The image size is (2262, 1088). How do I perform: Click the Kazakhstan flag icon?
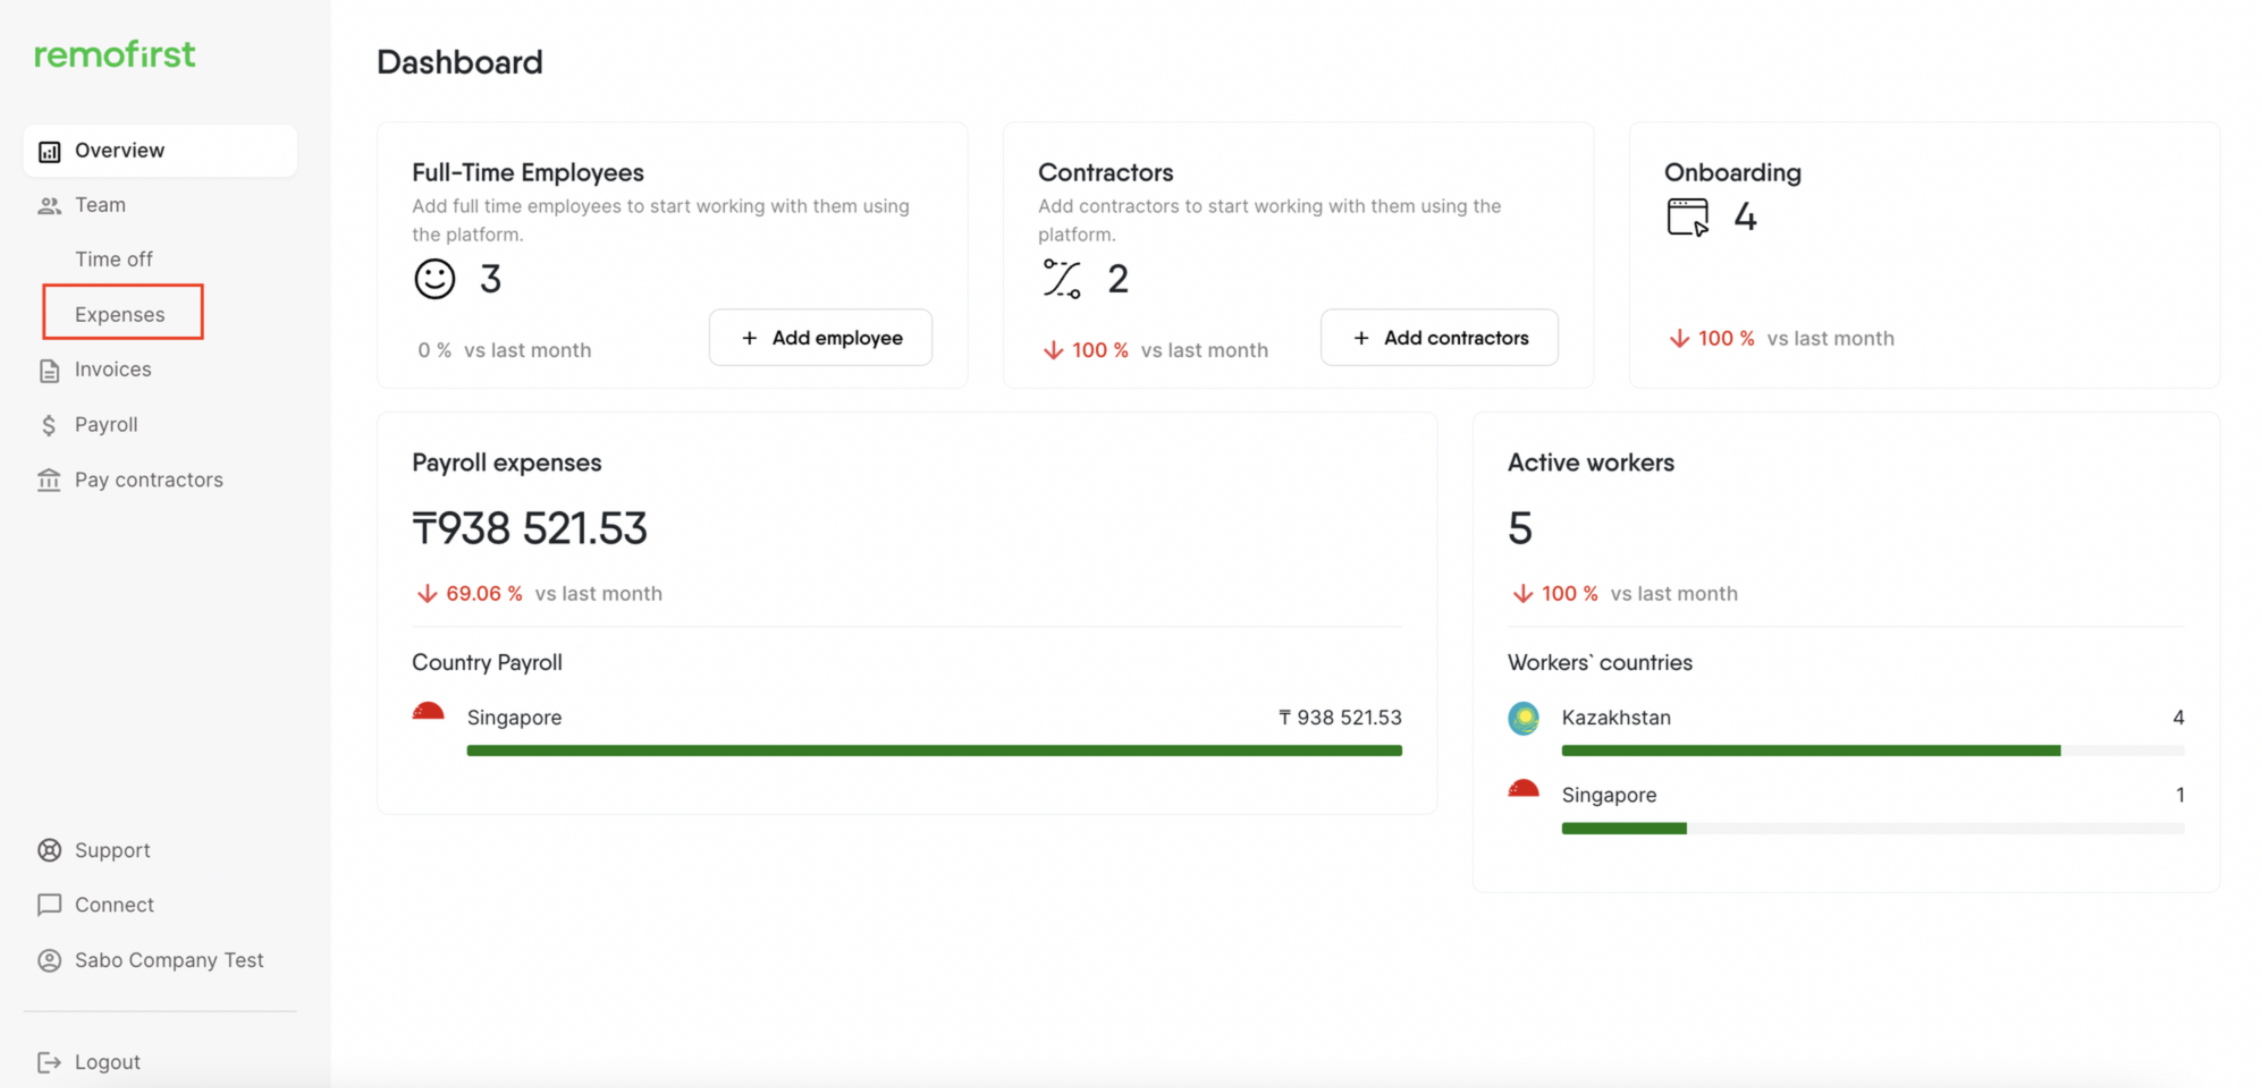(1523, 718)
